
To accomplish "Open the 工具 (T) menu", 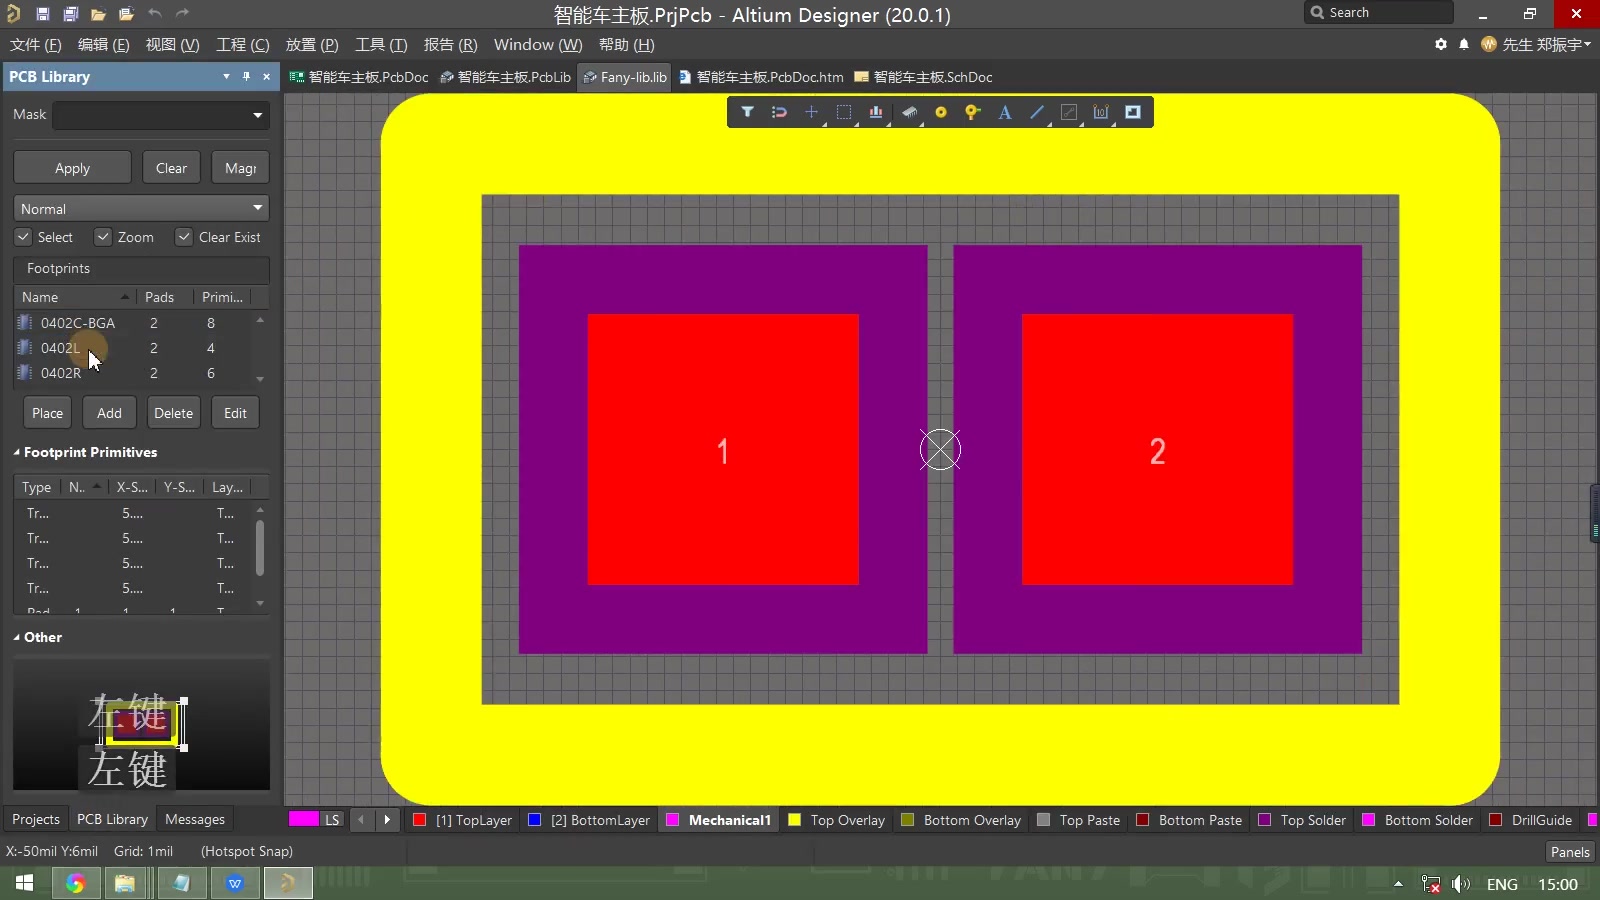I will coord(381,44).
